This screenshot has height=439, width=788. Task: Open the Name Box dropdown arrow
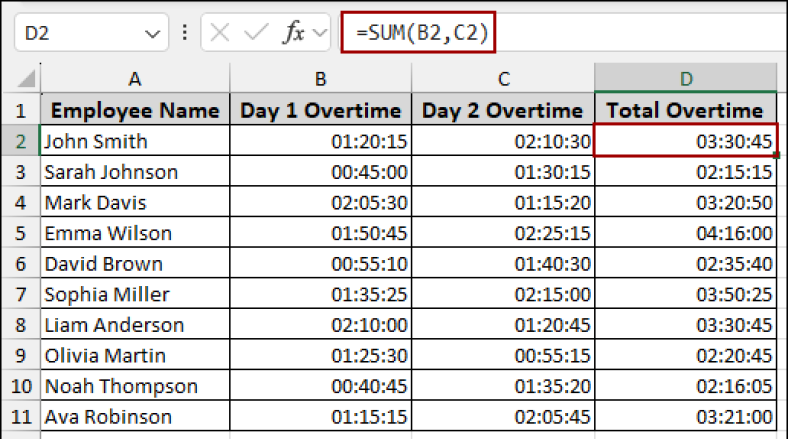[x=152, y=33]
